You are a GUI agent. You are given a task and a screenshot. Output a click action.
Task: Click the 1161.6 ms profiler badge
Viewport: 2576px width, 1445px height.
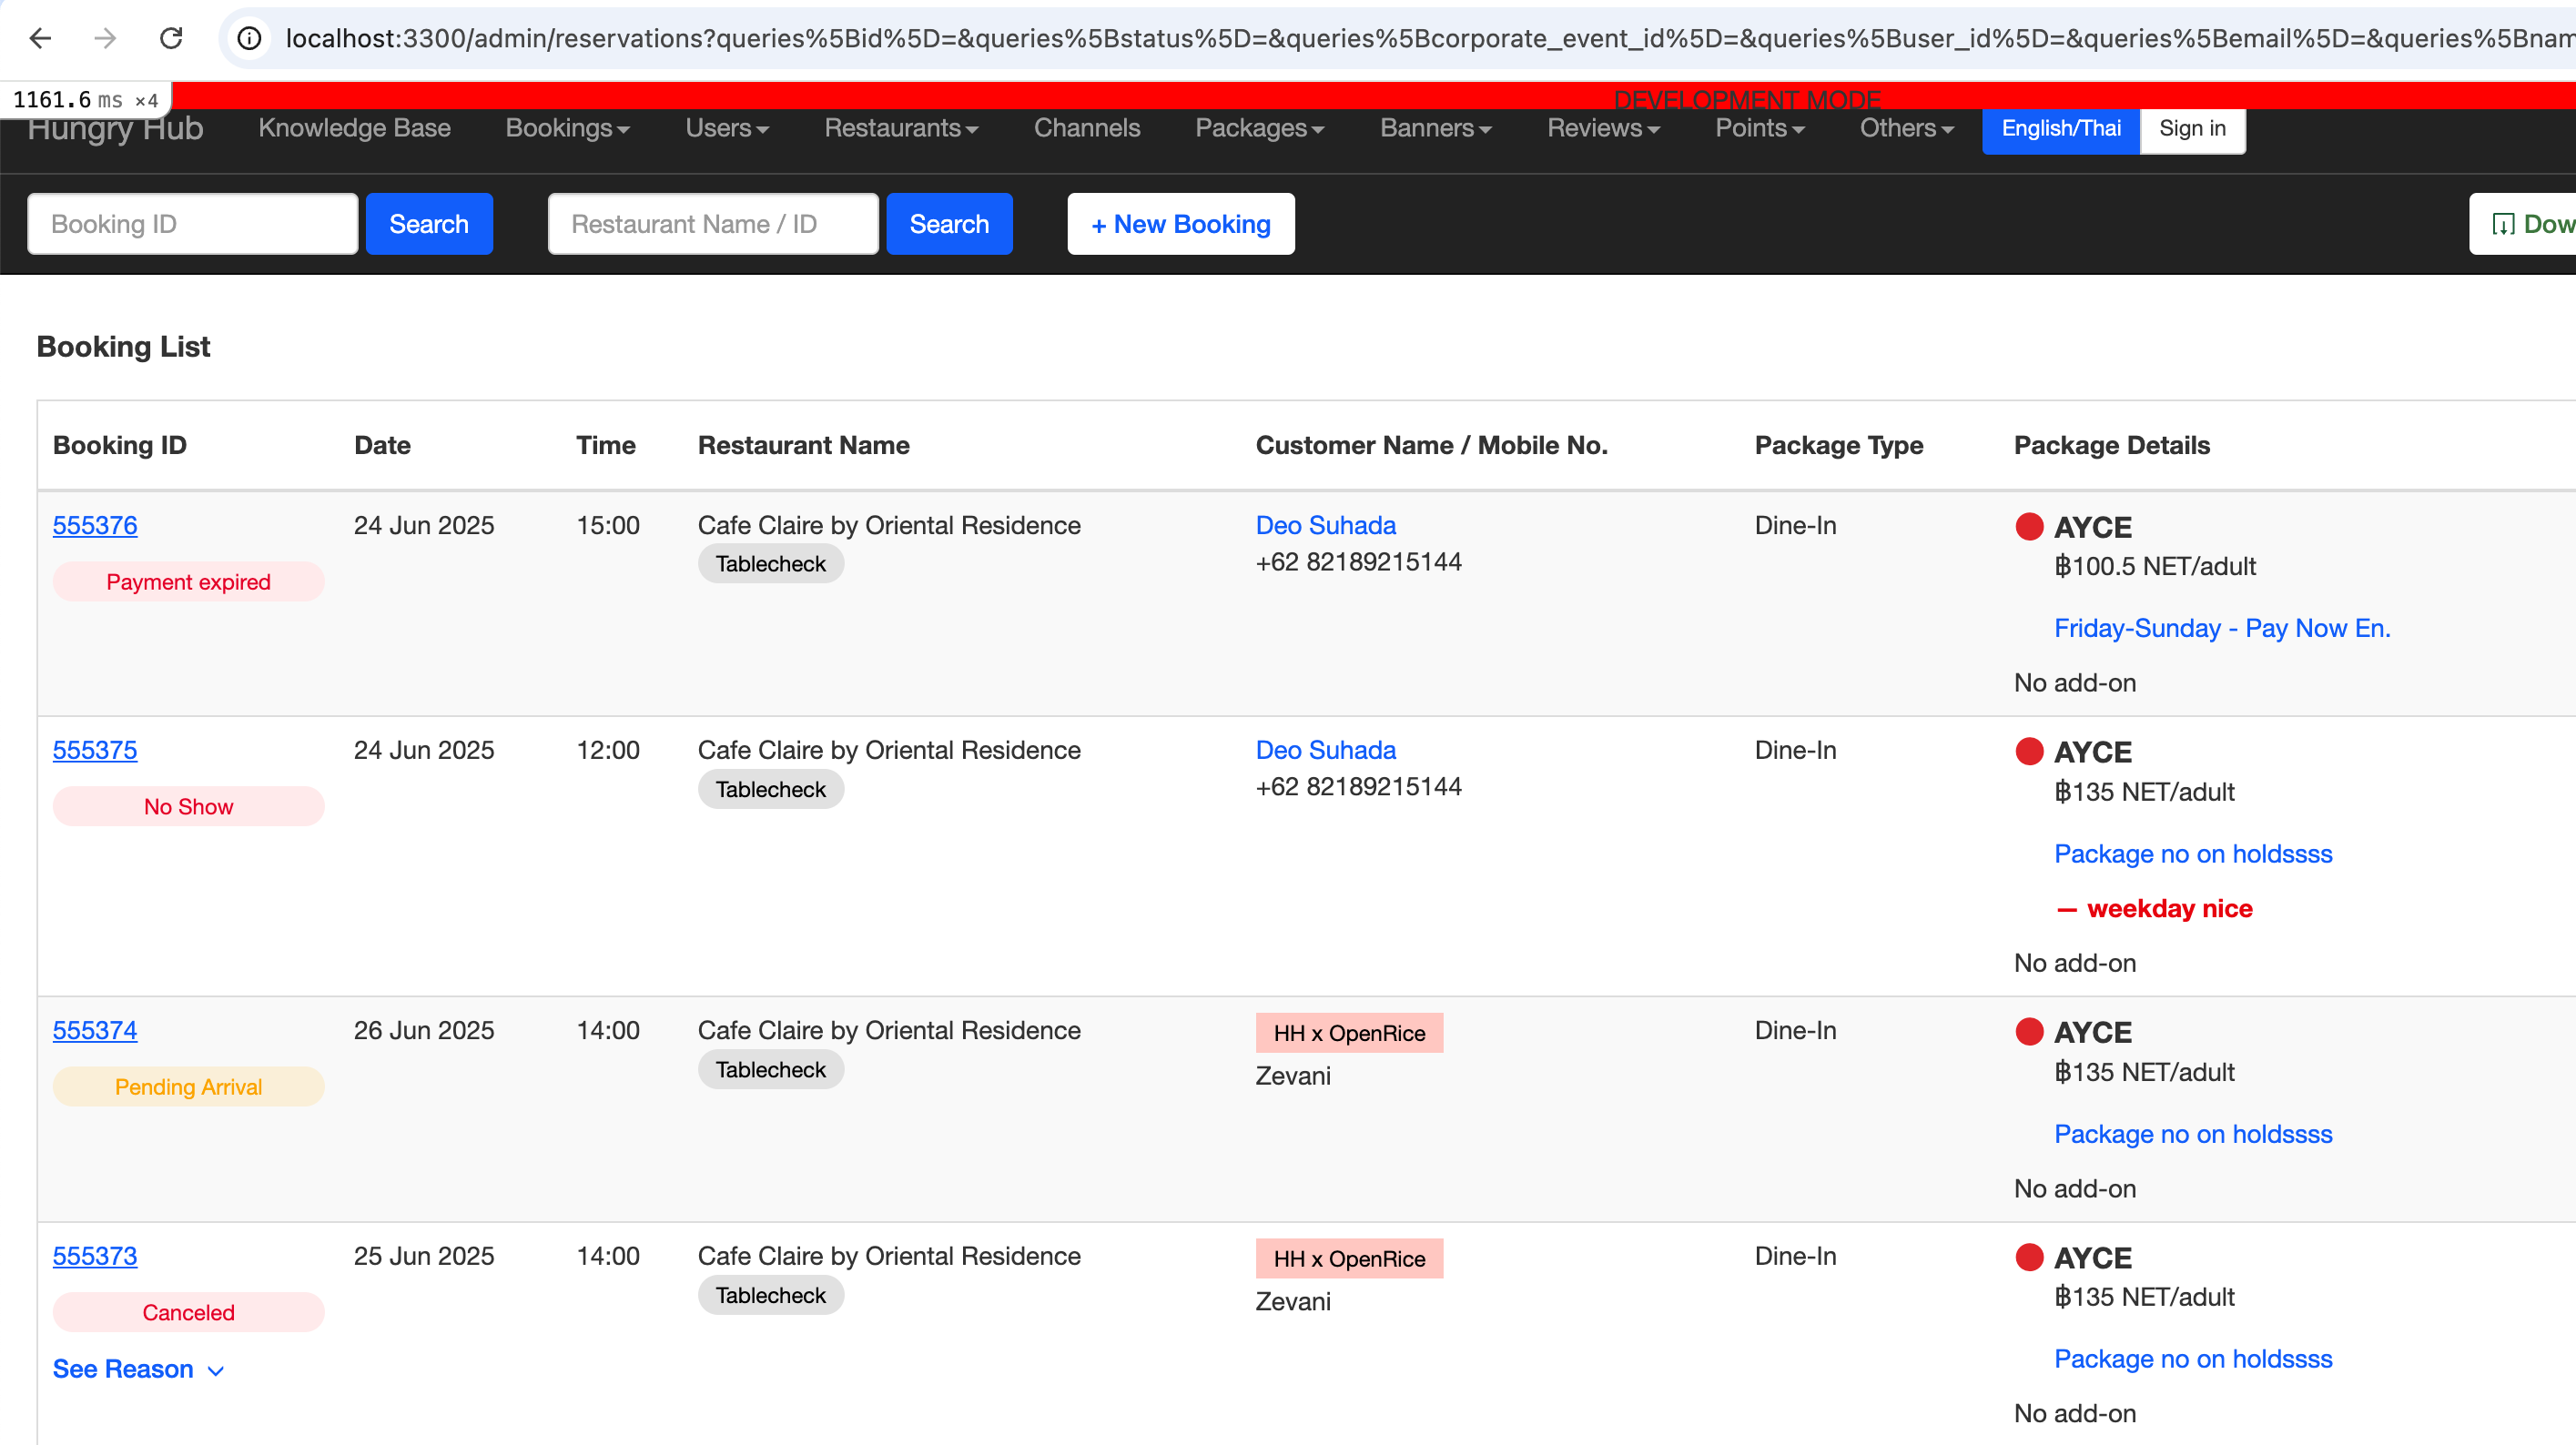click(x=85, y=100)
